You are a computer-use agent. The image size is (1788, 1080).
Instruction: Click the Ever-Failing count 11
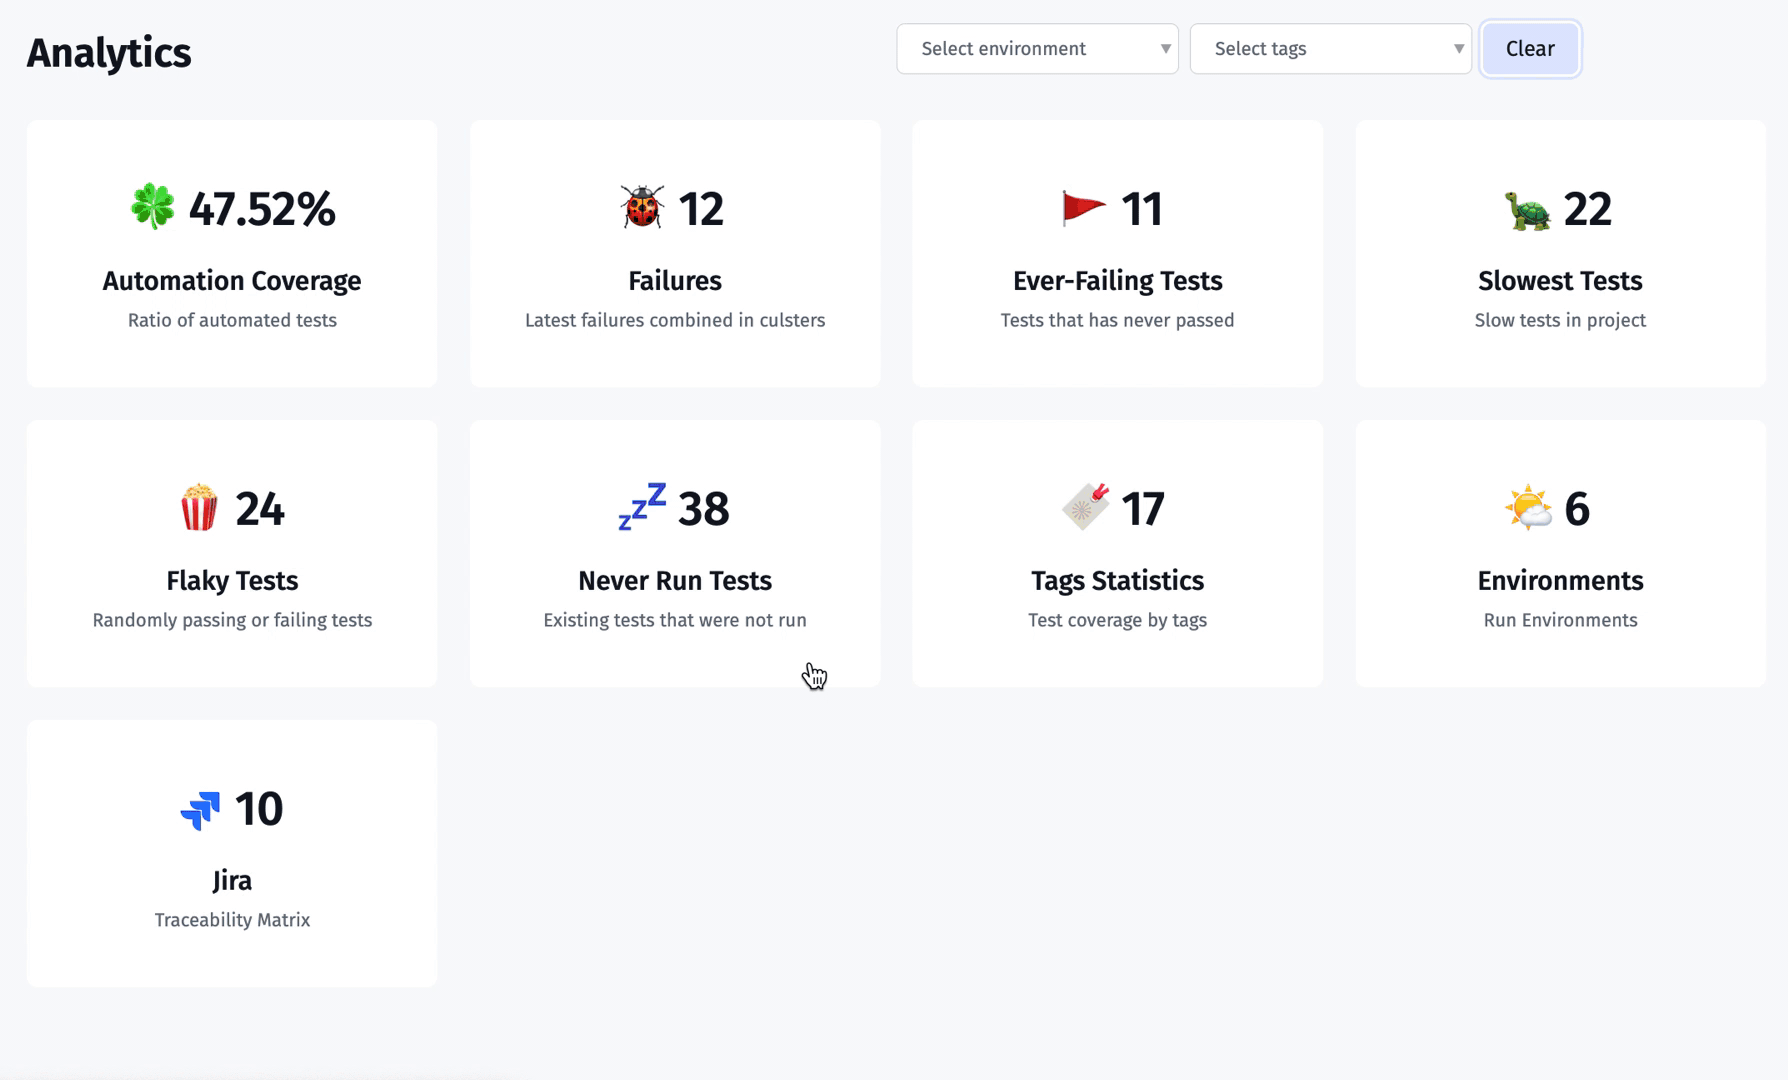pyautogui.click(x=1142, y=209)
